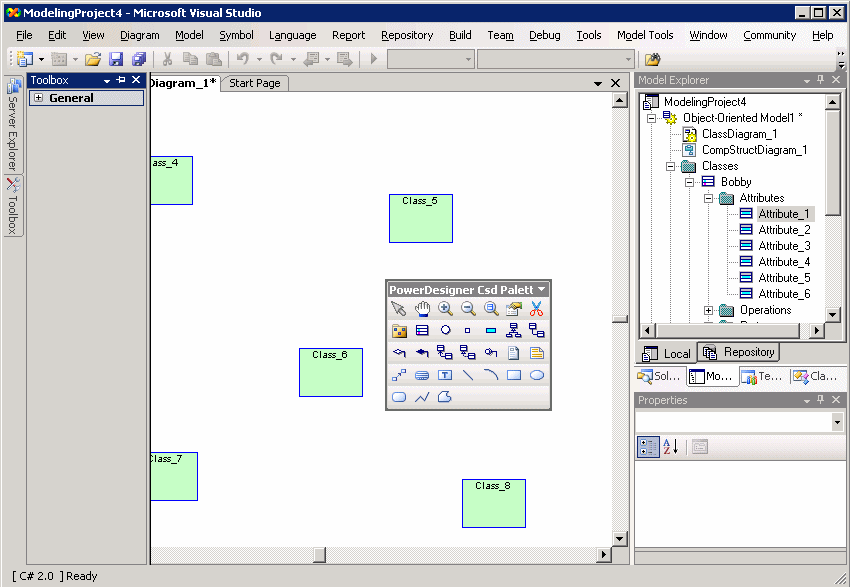Pick the small square Port tool
Viewport: 850px width, 587px height.
(x=467, y=331)
